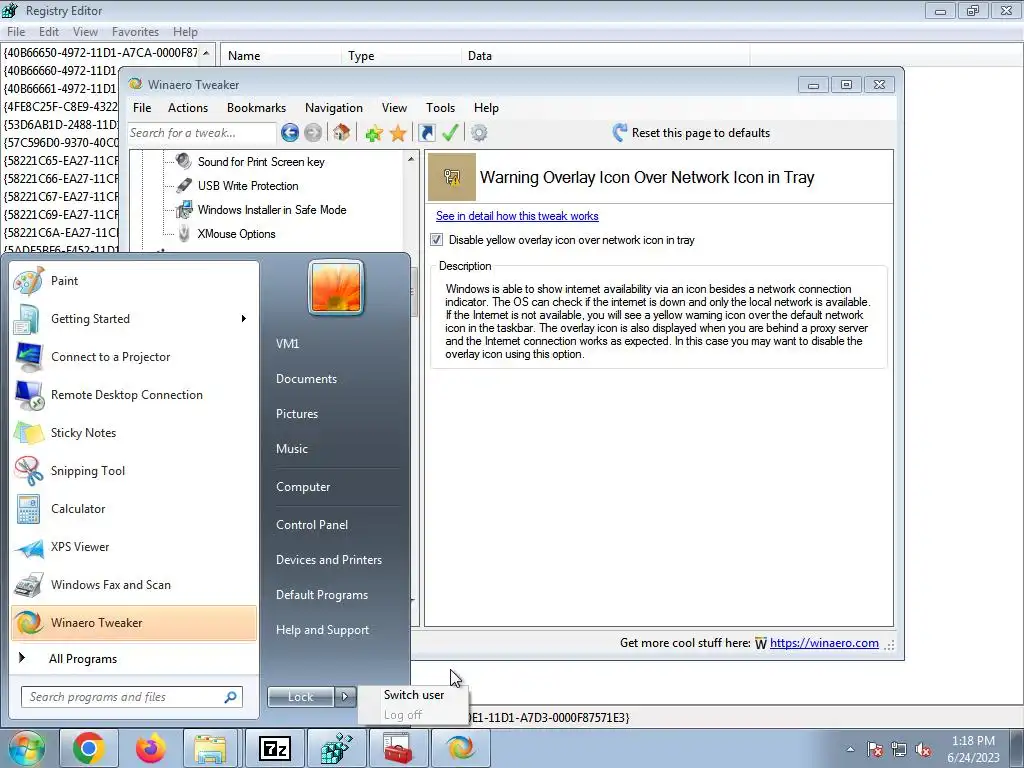Open the Tools menu in Winaero Tweaker
Viewport: 1024px width, 768px height.
coord(440,108)
